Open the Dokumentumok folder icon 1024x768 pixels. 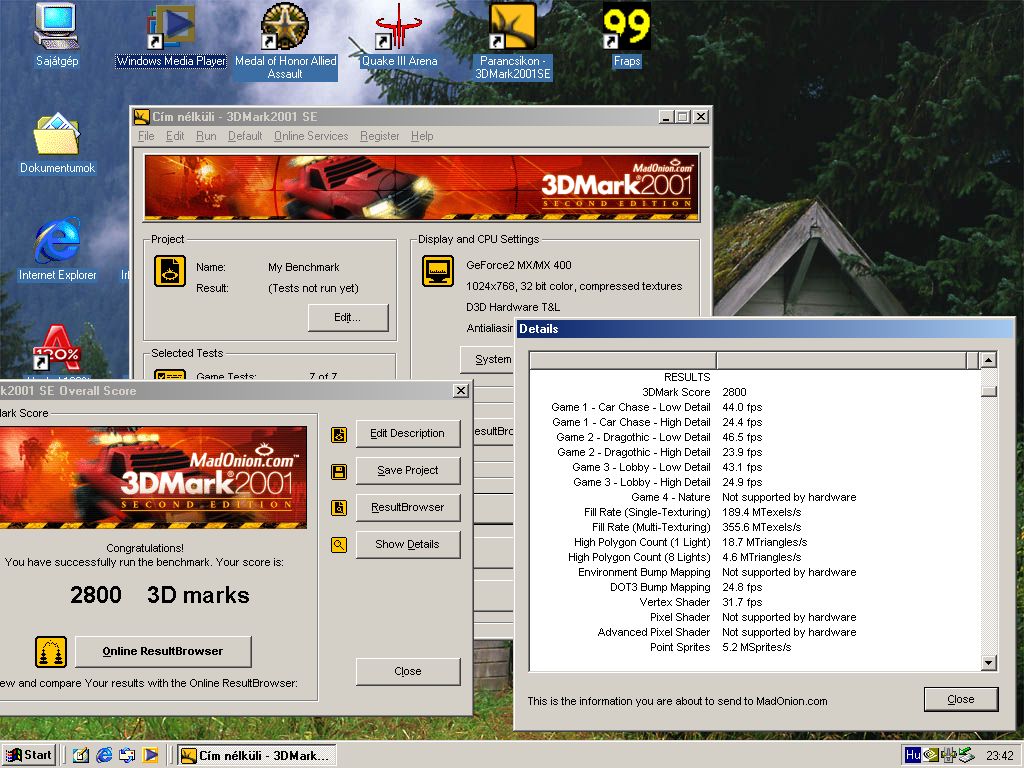pyautogui.click(x=57, y=144)
